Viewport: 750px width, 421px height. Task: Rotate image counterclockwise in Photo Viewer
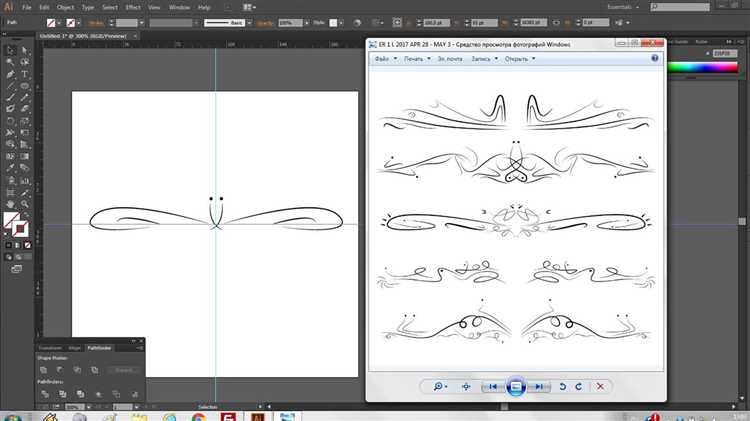tap(562, 387)
